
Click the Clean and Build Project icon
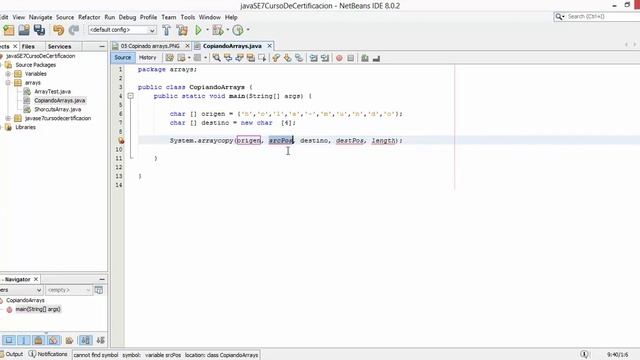coord(182,30)
